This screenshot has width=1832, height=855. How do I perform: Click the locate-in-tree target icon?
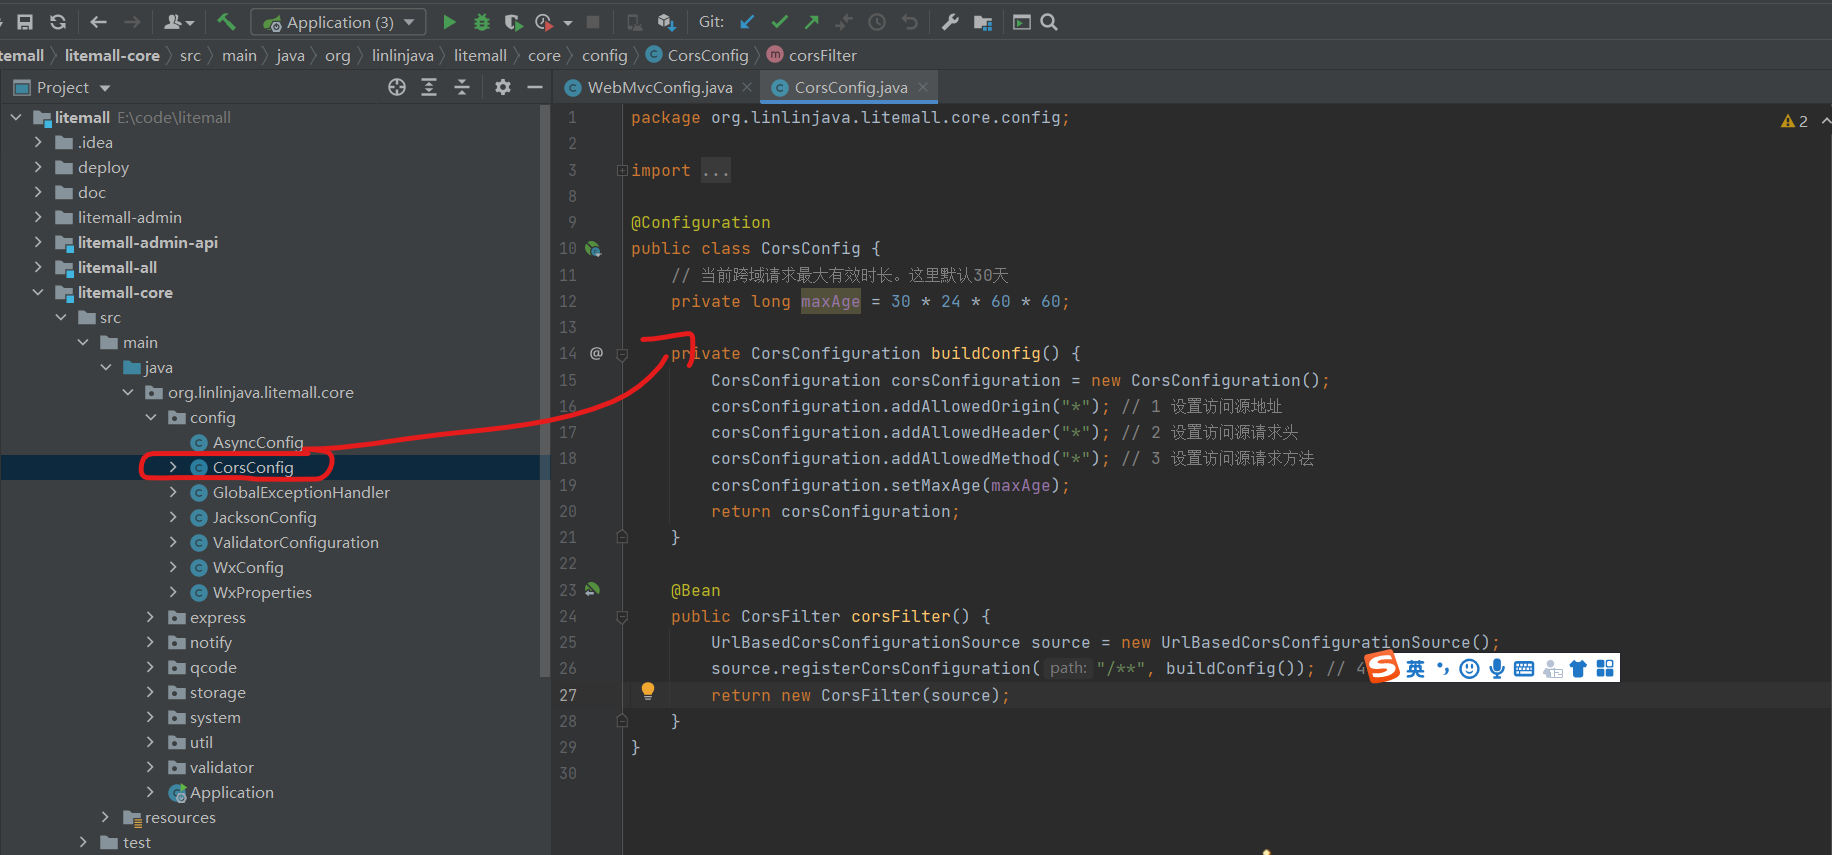click(x=397, y=88)
